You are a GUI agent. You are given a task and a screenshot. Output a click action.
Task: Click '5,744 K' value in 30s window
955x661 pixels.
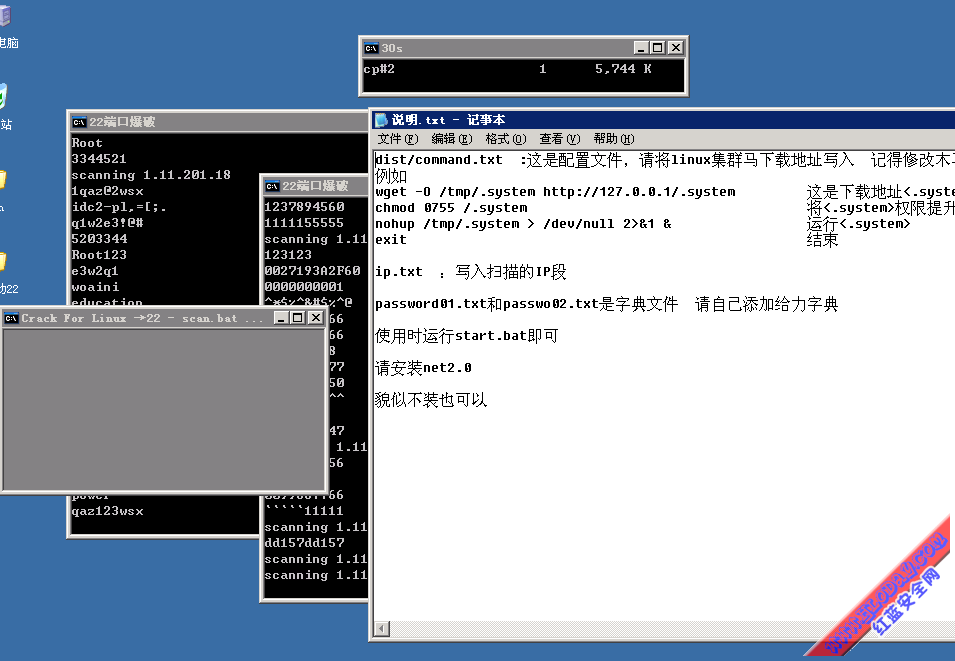(623, 69)
